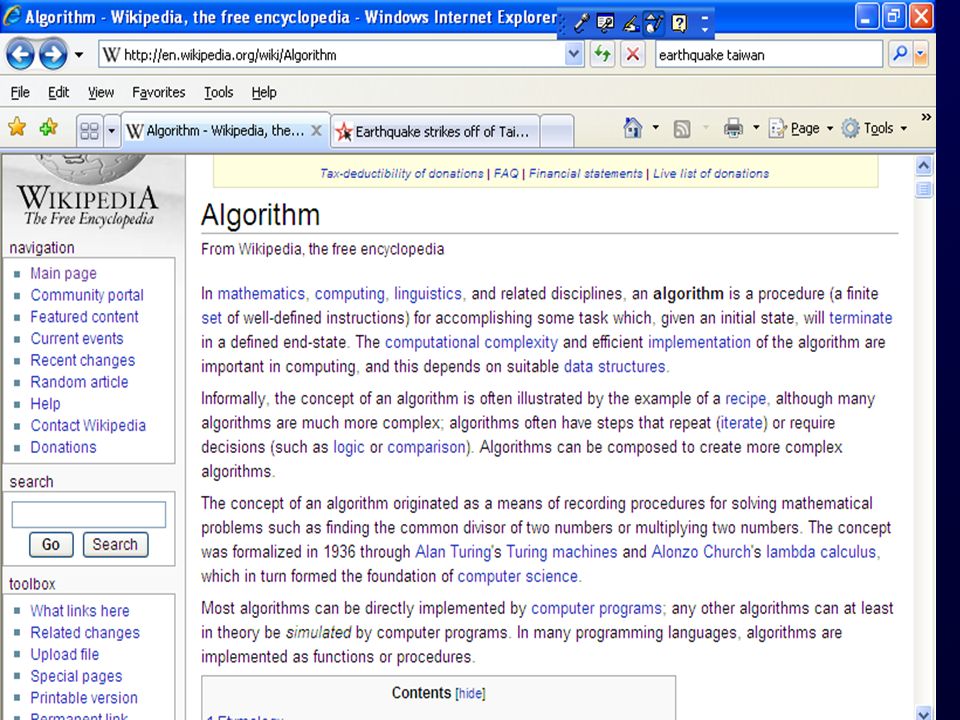960x720 pixels.
Task: Open the Live list of donations link
Action: point(711,174)
